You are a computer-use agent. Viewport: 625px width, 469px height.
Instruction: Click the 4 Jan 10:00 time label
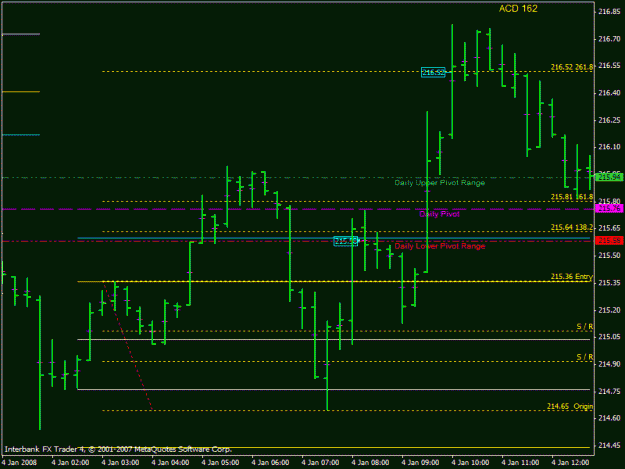470,463
